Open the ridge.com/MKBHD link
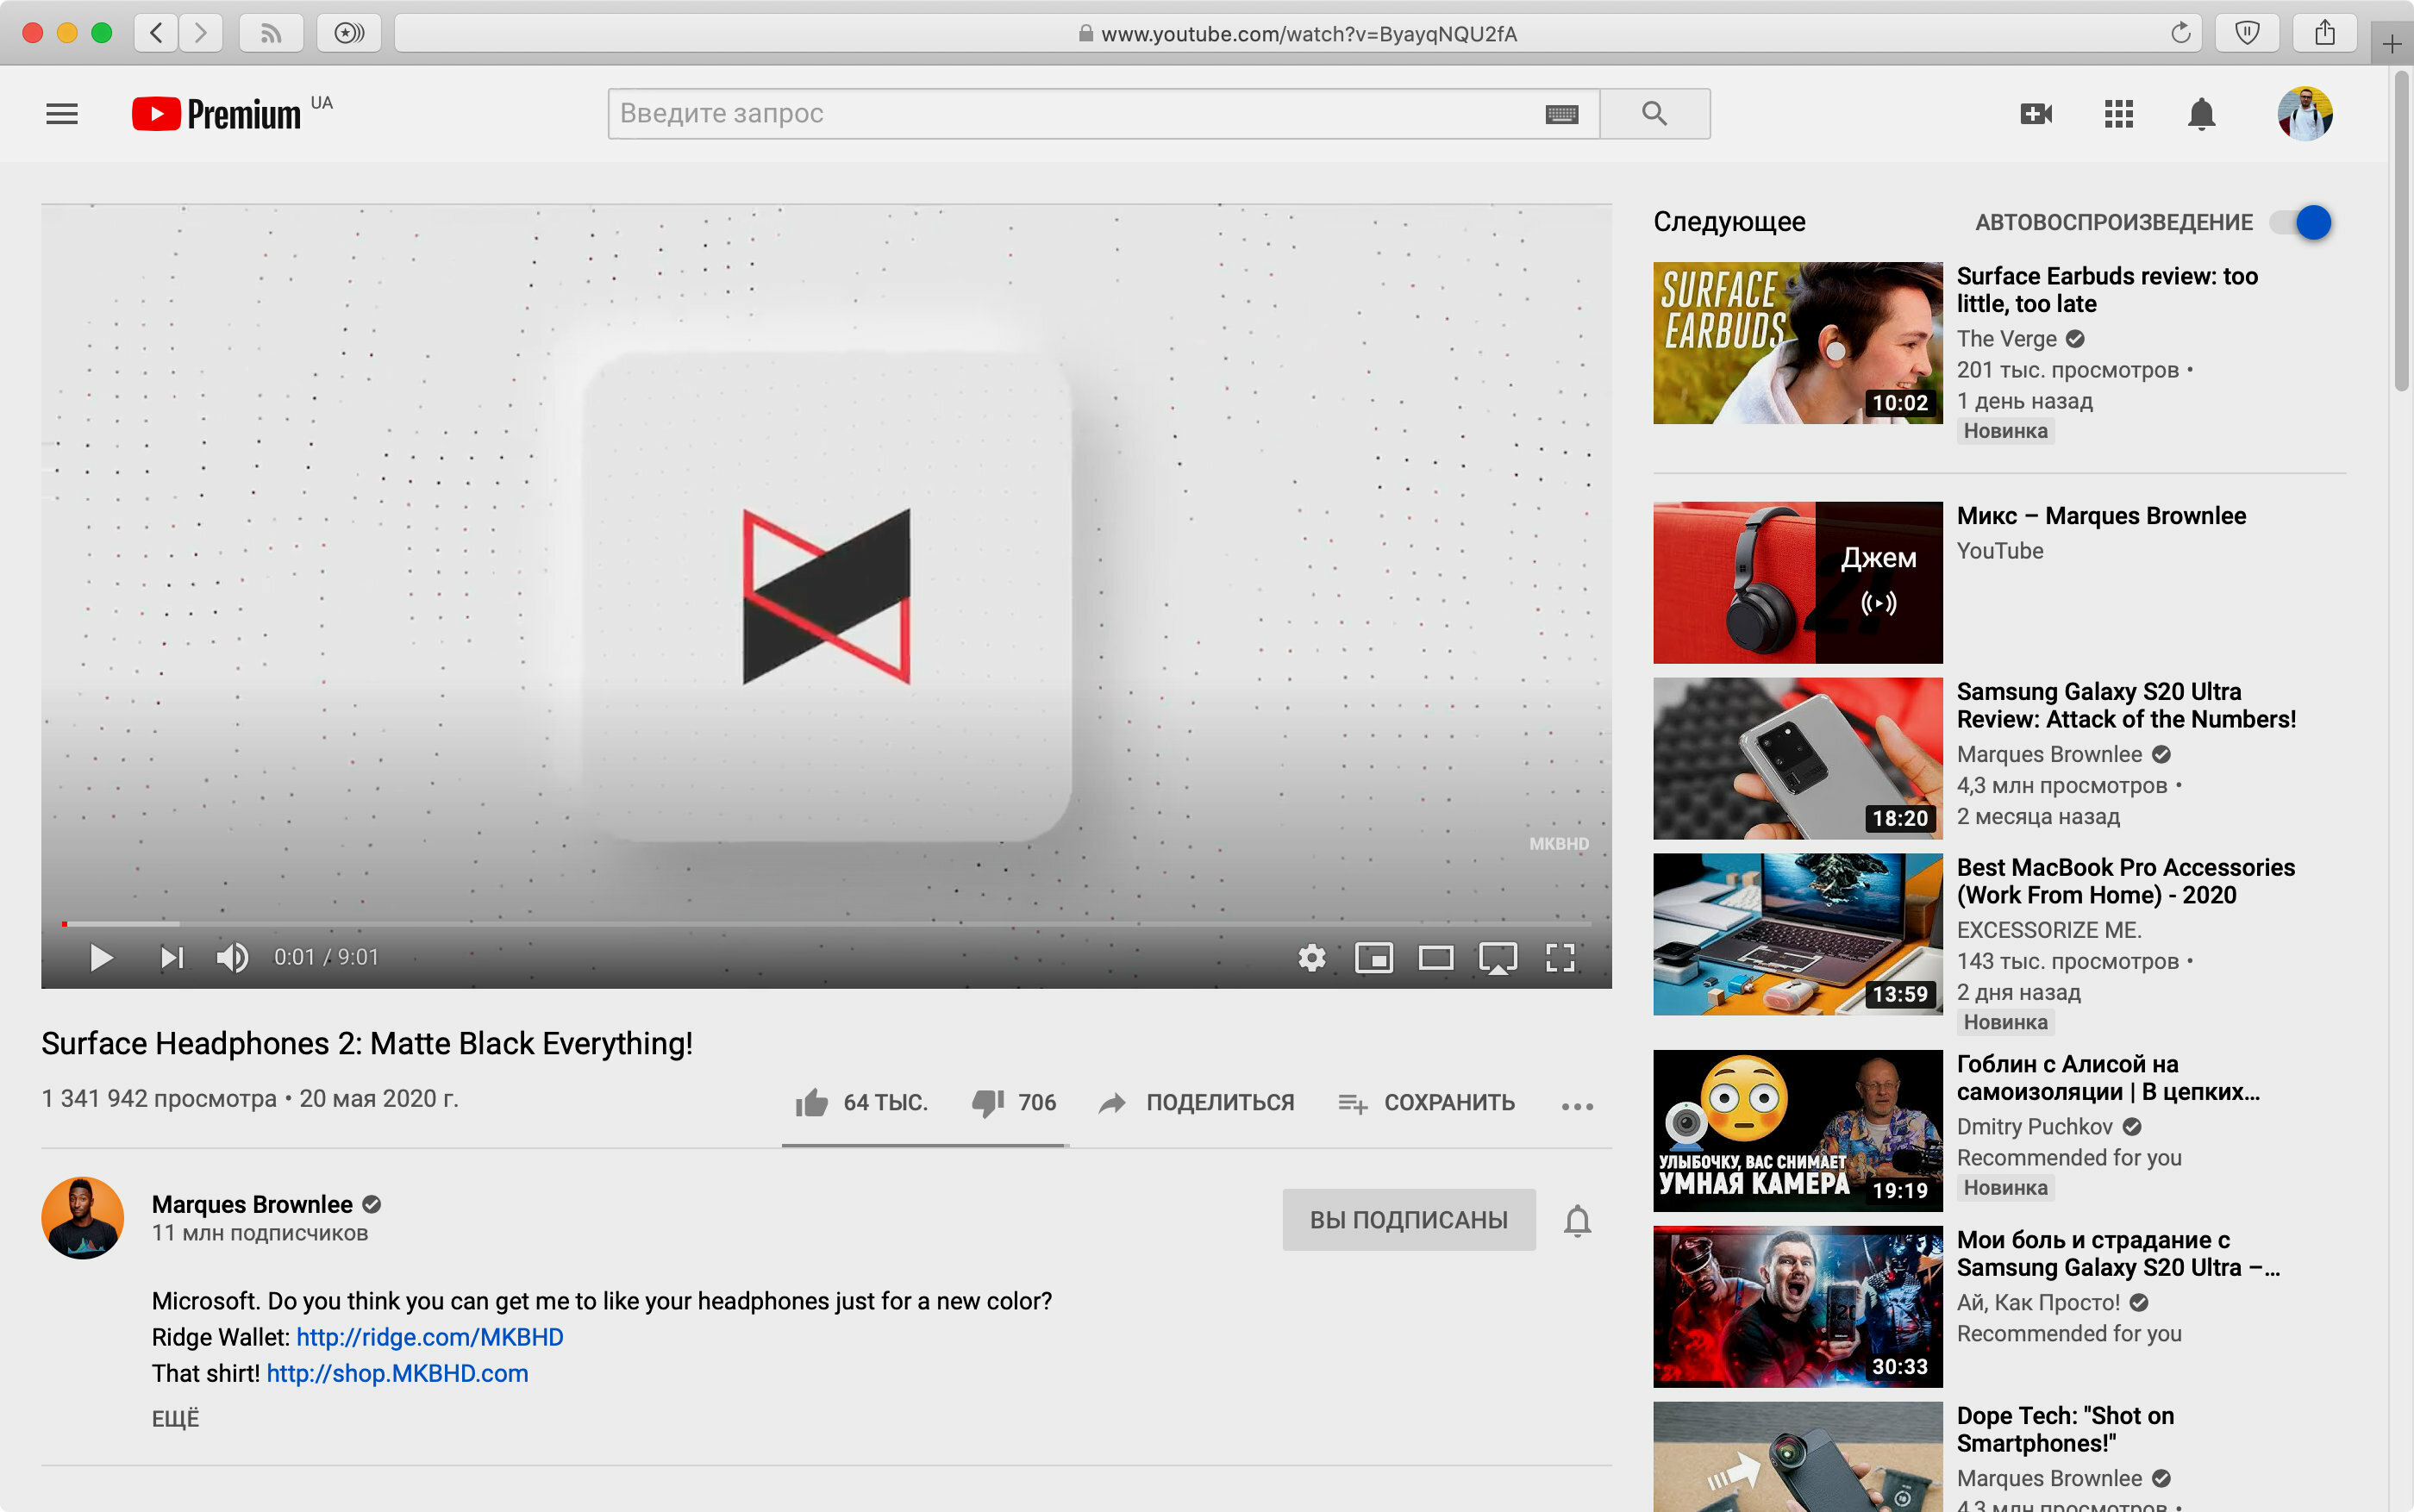 pos(430,1337)
